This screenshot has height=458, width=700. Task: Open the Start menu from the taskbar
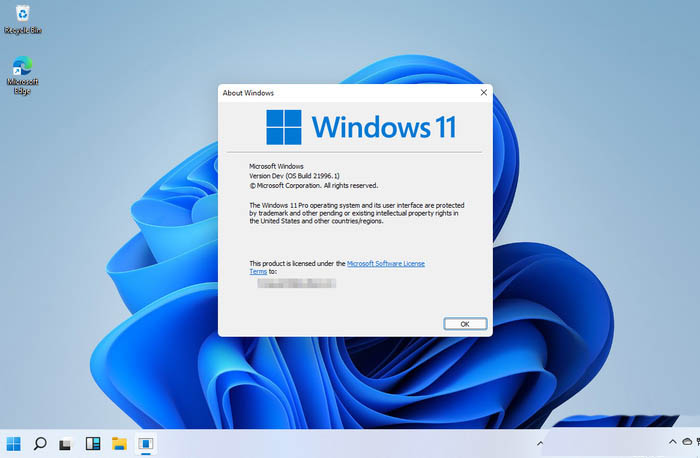(15, 443)
